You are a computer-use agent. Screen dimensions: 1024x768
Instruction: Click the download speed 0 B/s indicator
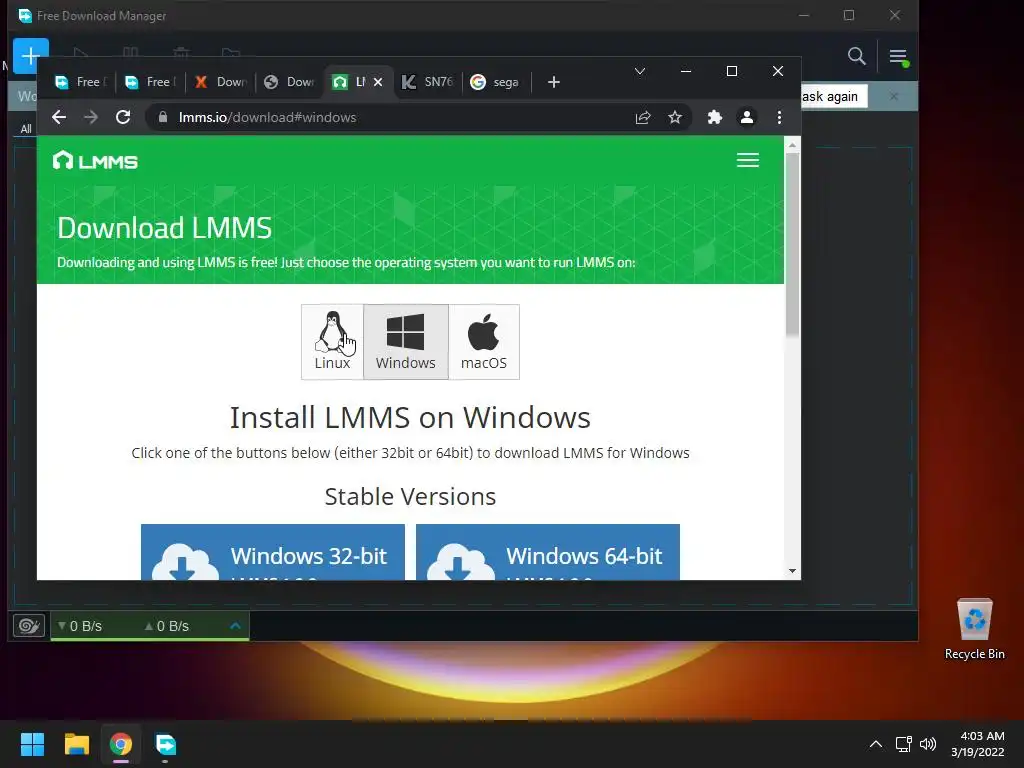(x=80, y=626)
